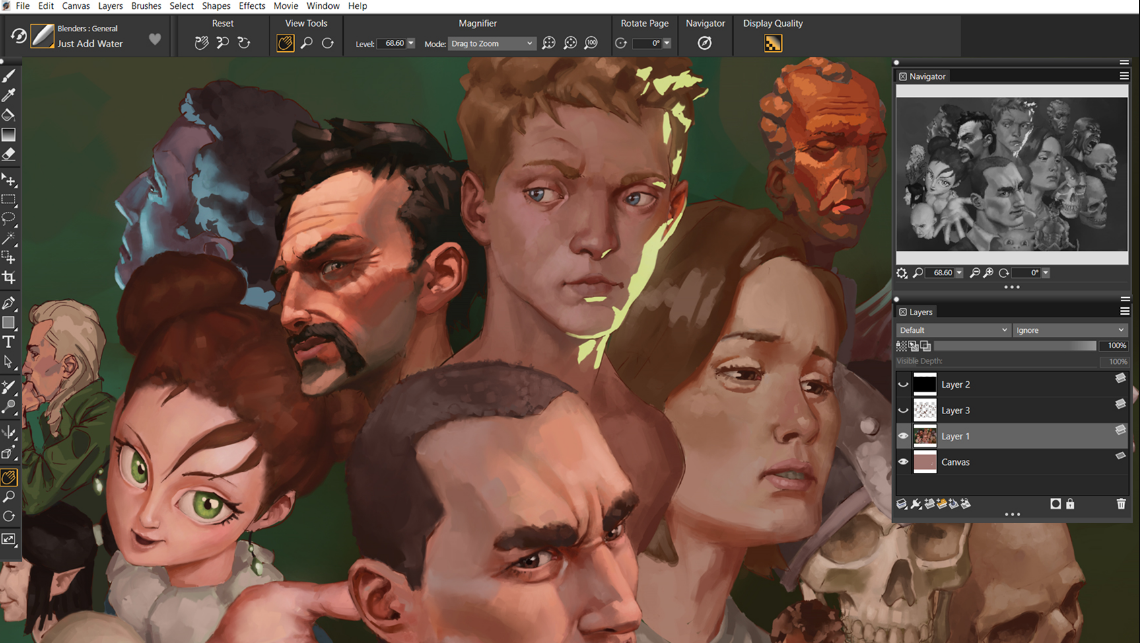Open the File menu
Image resolution: width=1140 pixels, height=643 pixels.
(x=23, y=6)
